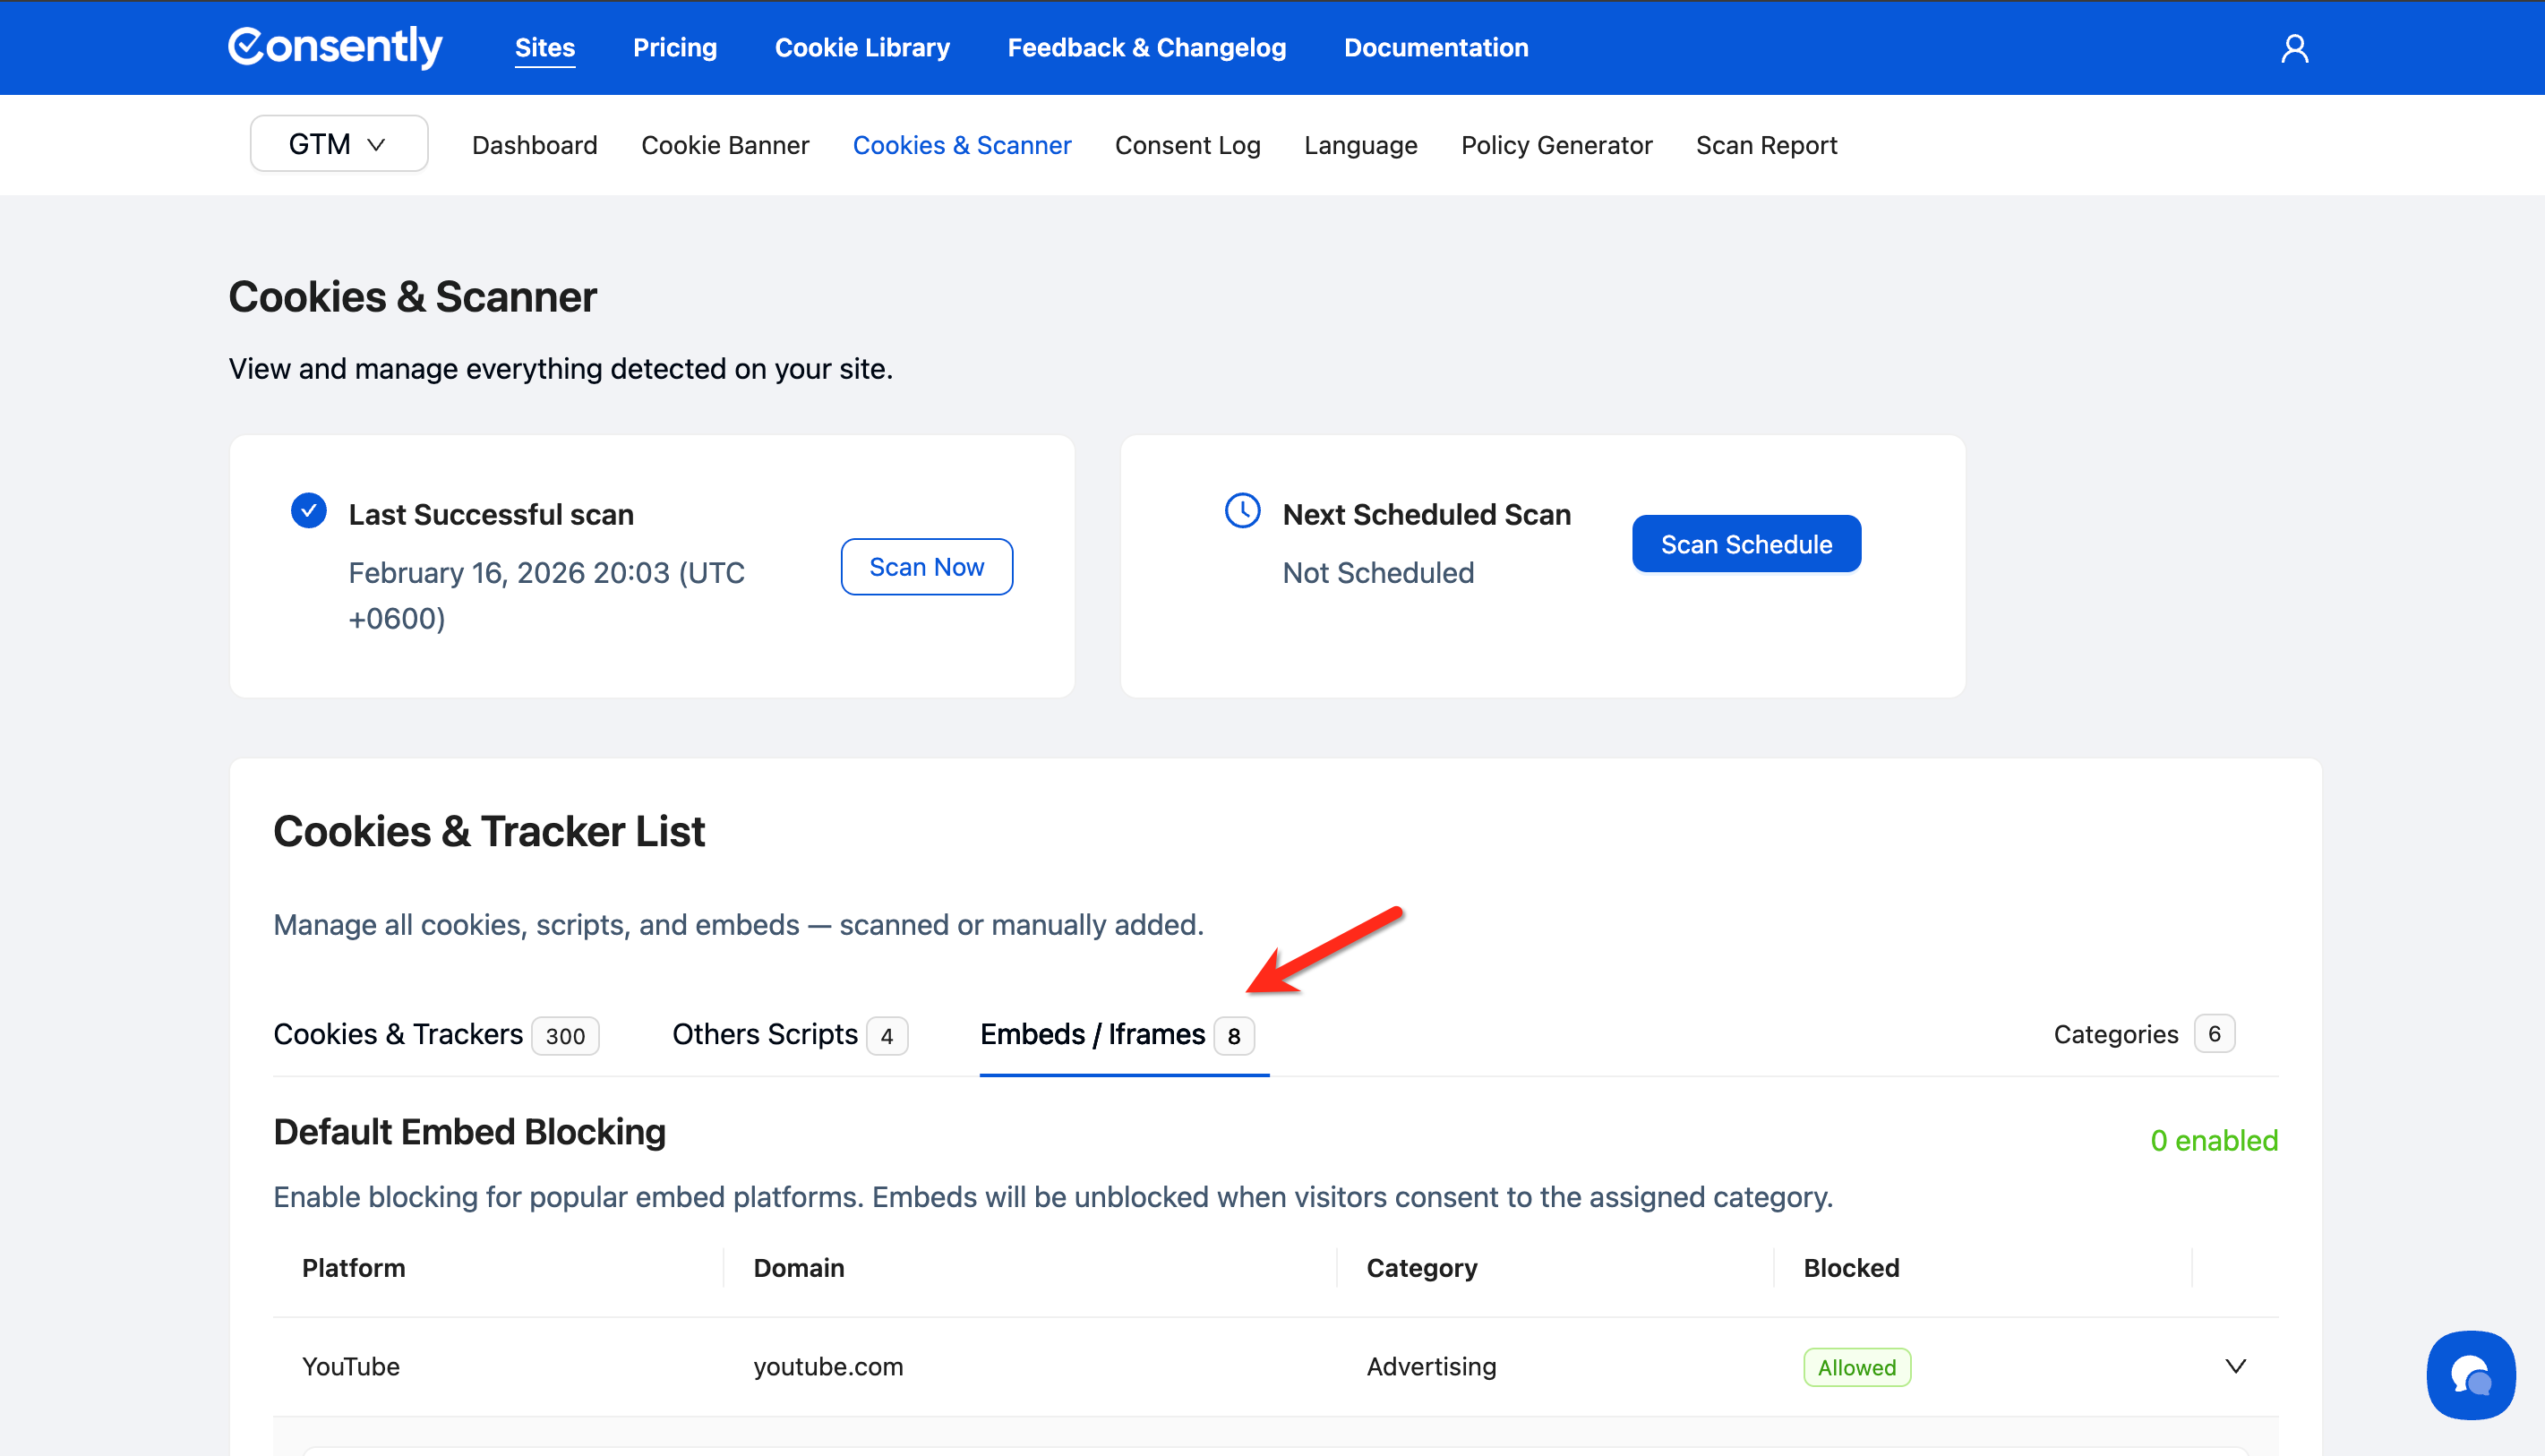Open the GTM site selector dropdown
The image size is (2545, 1456).
click(338, 144)
